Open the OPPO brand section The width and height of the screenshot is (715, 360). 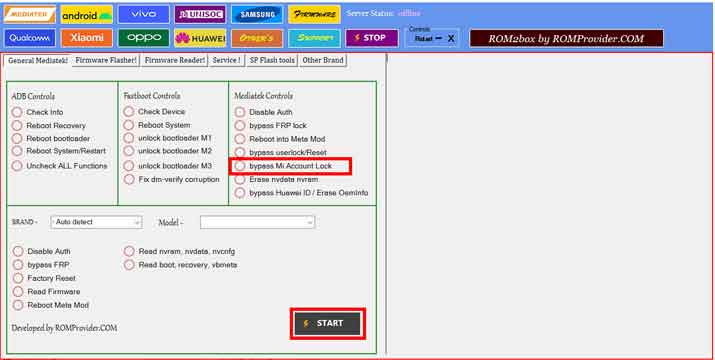(144, 38)
